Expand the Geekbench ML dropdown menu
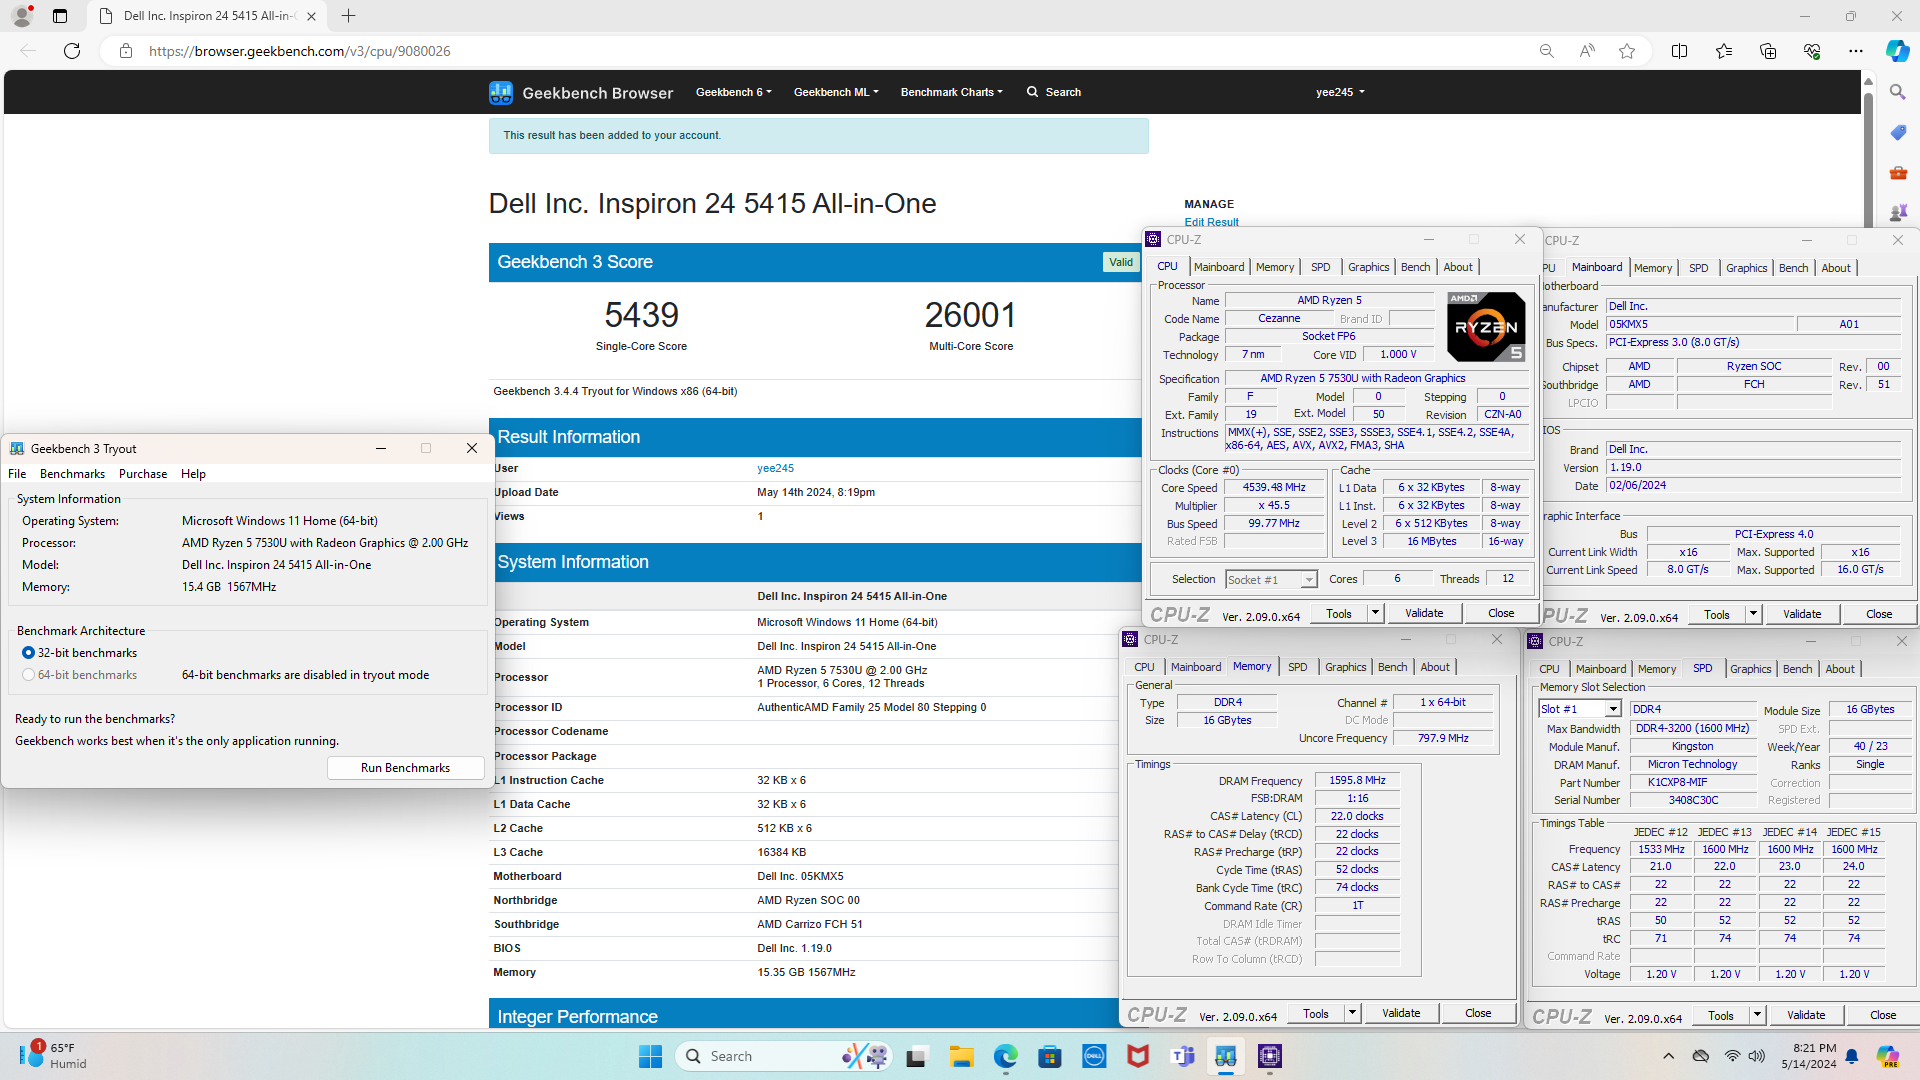This screenshot has height=1080, width=1920. pos(836,92)
